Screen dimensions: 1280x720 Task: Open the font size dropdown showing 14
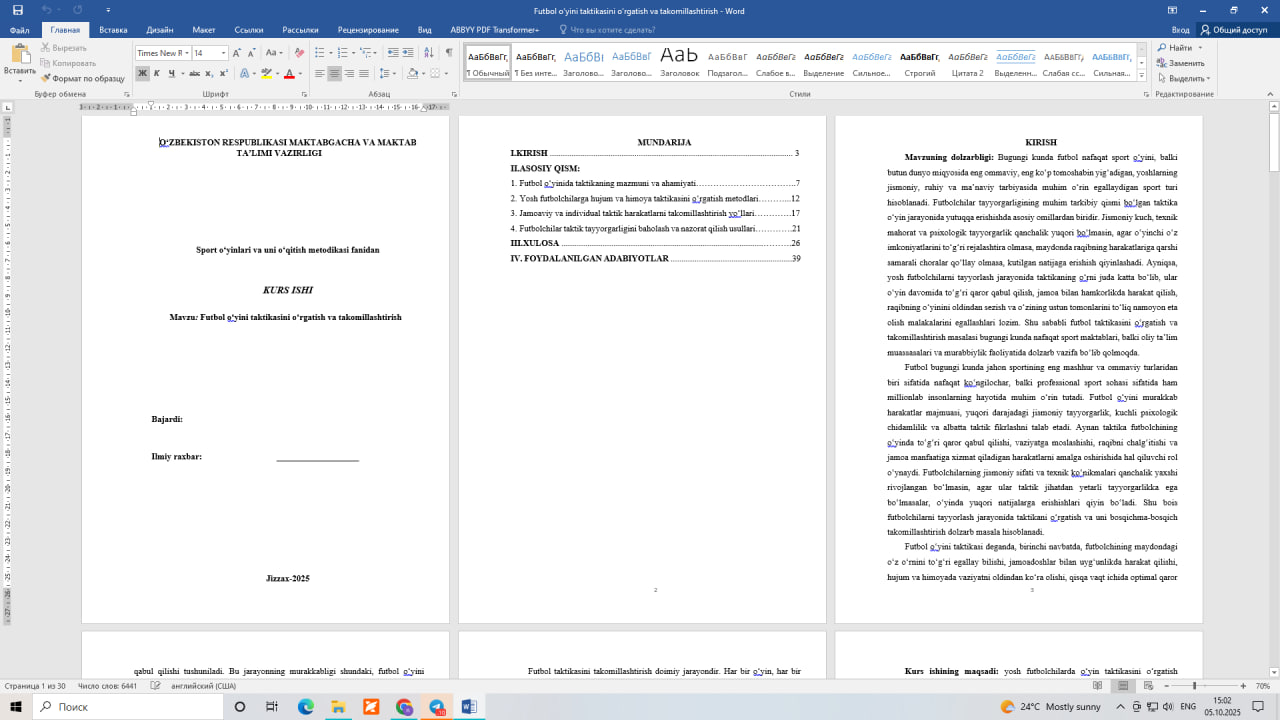pyautogui.click(x=224, y=53)
